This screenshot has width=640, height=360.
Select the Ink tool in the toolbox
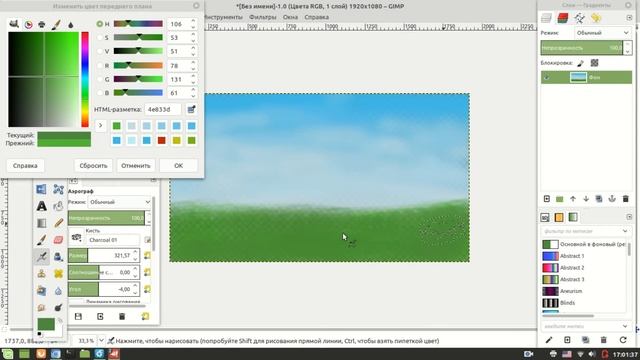[58, 257]
